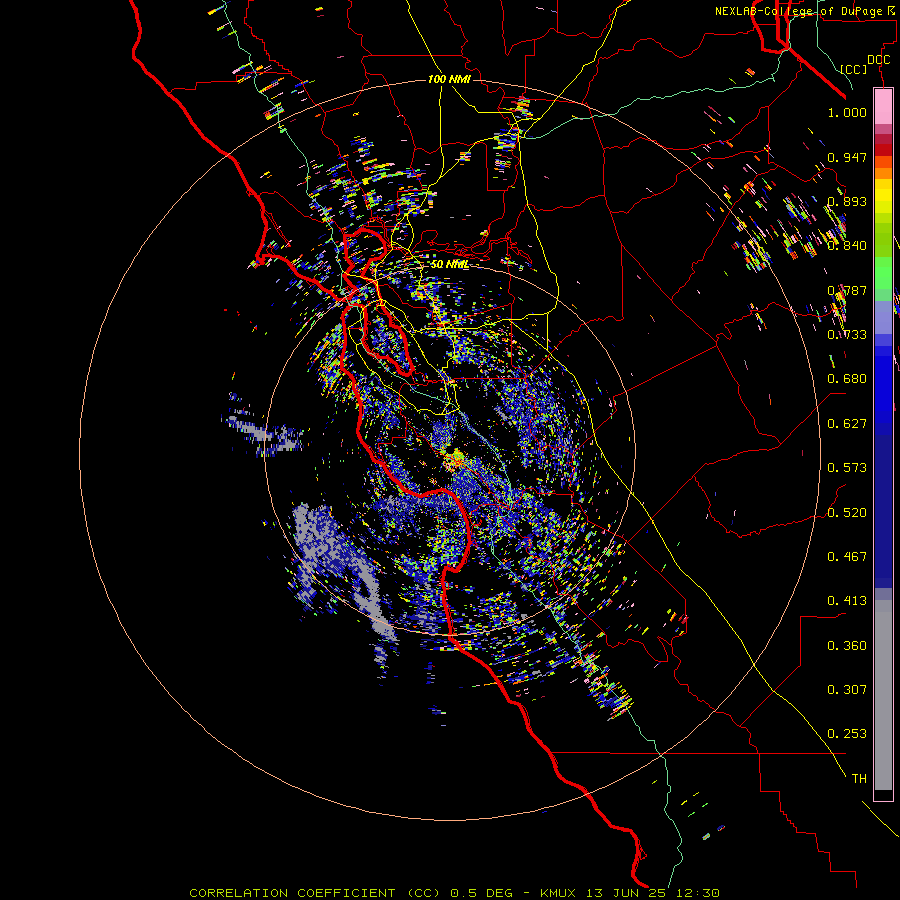Click the DCC label above the color scale
The image size is (900, 900).
pyautogui.click(x=878, y=60)
